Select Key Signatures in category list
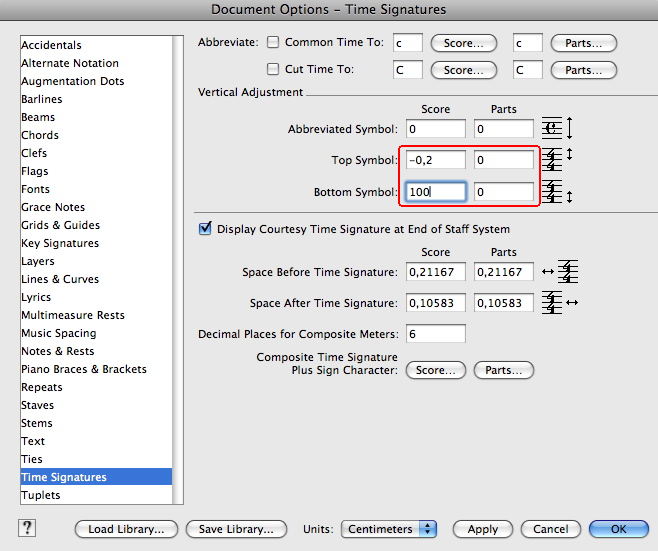The image size is (658, 551). [x=60, y=243]
